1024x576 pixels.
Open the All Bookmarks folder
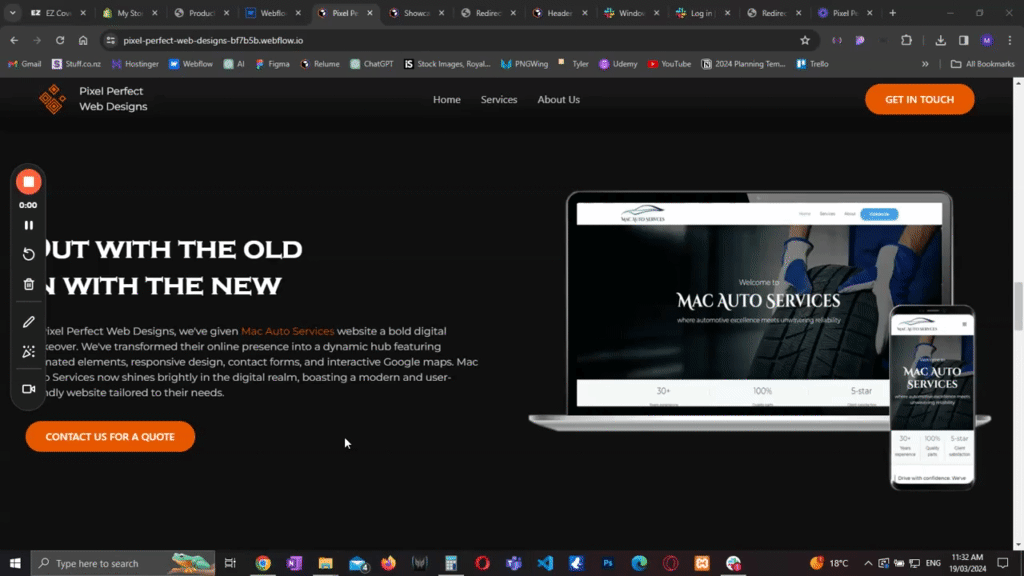pos(982,64)
